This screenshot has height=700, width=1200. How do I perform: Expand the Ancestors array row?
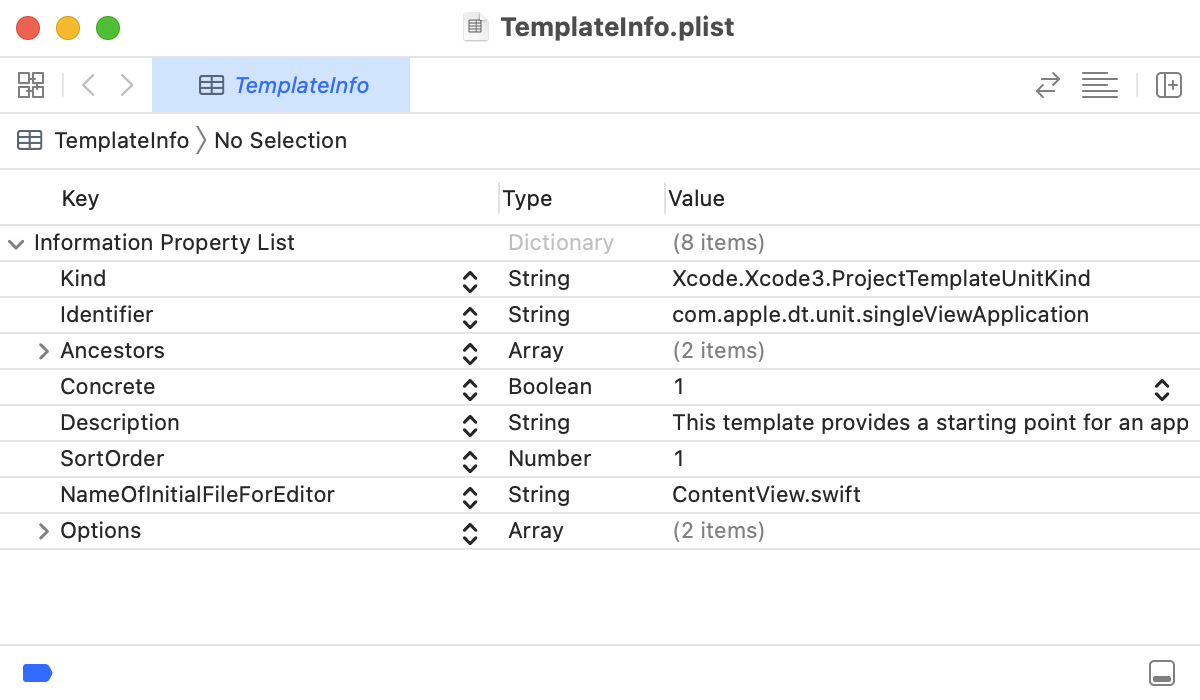click(43, 351)
